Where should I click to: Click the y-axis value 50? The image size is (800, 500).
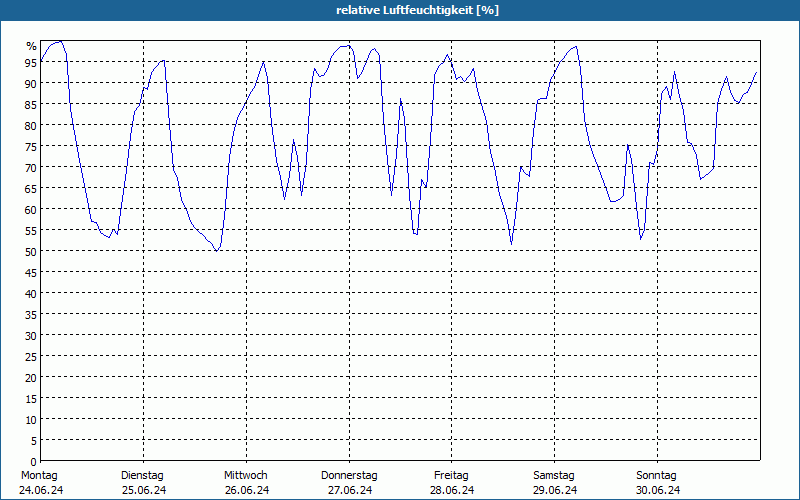31,252
